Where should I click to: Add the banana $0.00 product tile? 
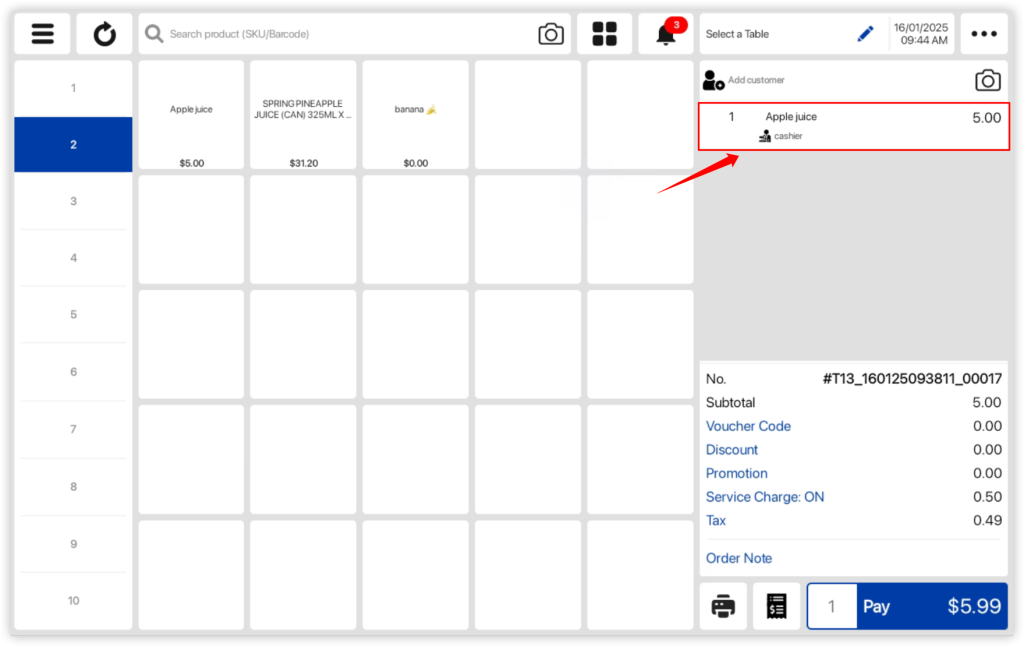click(415, 115)
